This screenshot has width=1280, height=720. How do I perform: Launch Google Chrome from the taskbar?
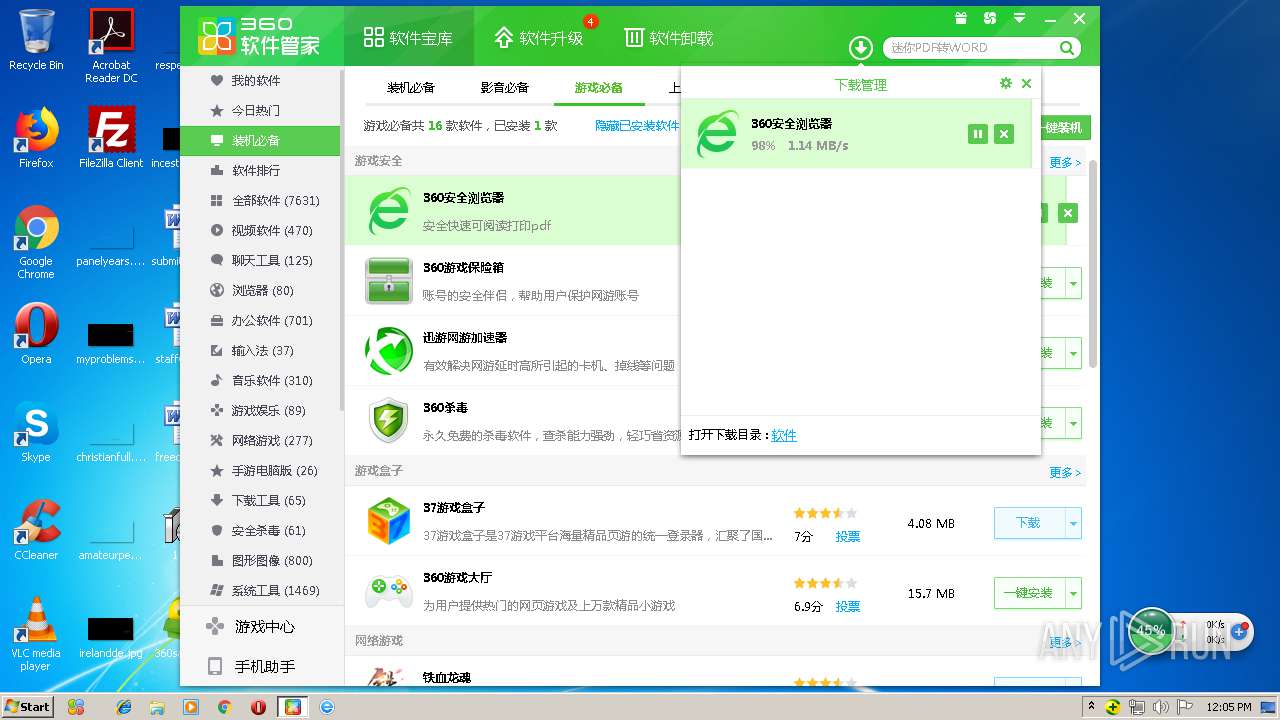(x=224, y=706)
